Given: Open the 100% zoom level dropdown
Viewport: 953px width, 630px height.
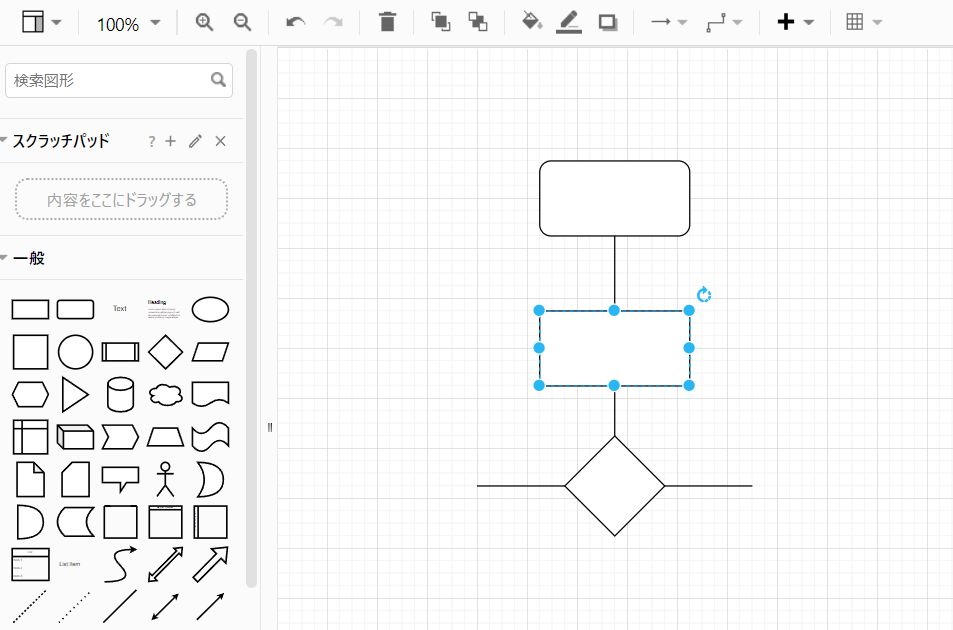Looking at the screenshot, I should [x=128, y=24].
